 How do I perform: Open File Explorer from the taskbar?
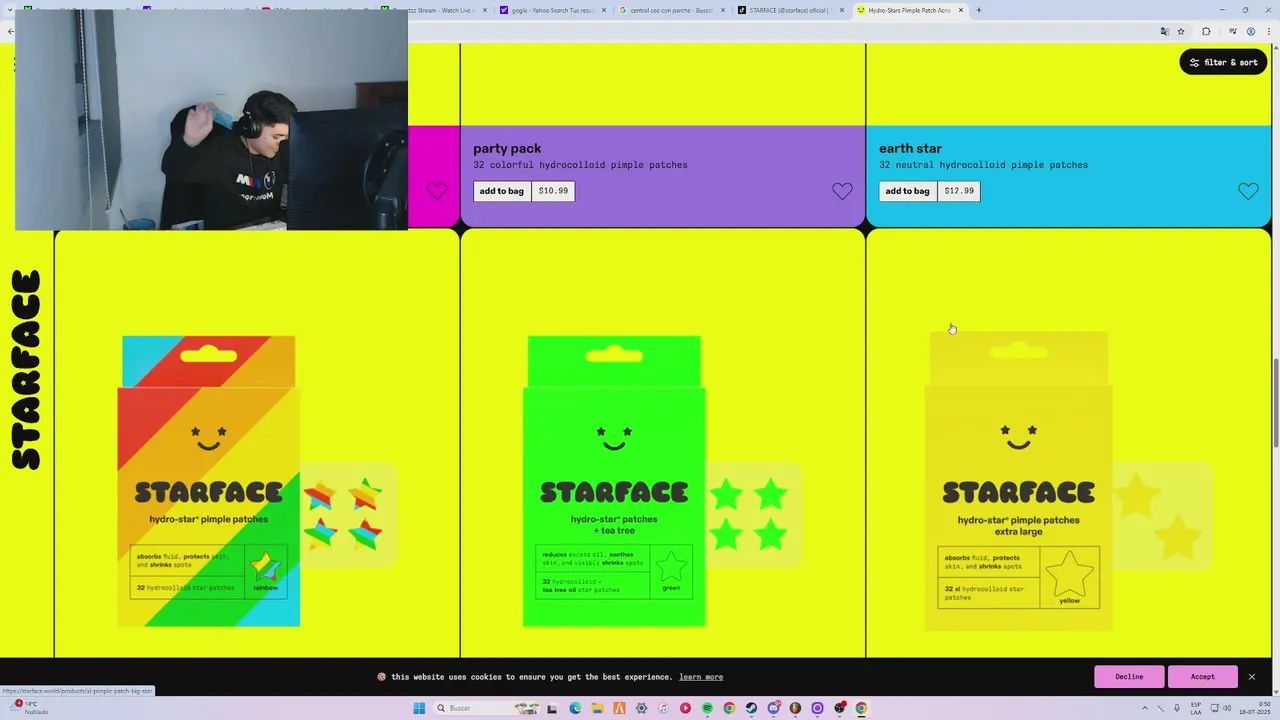click(x=597, y=708)
